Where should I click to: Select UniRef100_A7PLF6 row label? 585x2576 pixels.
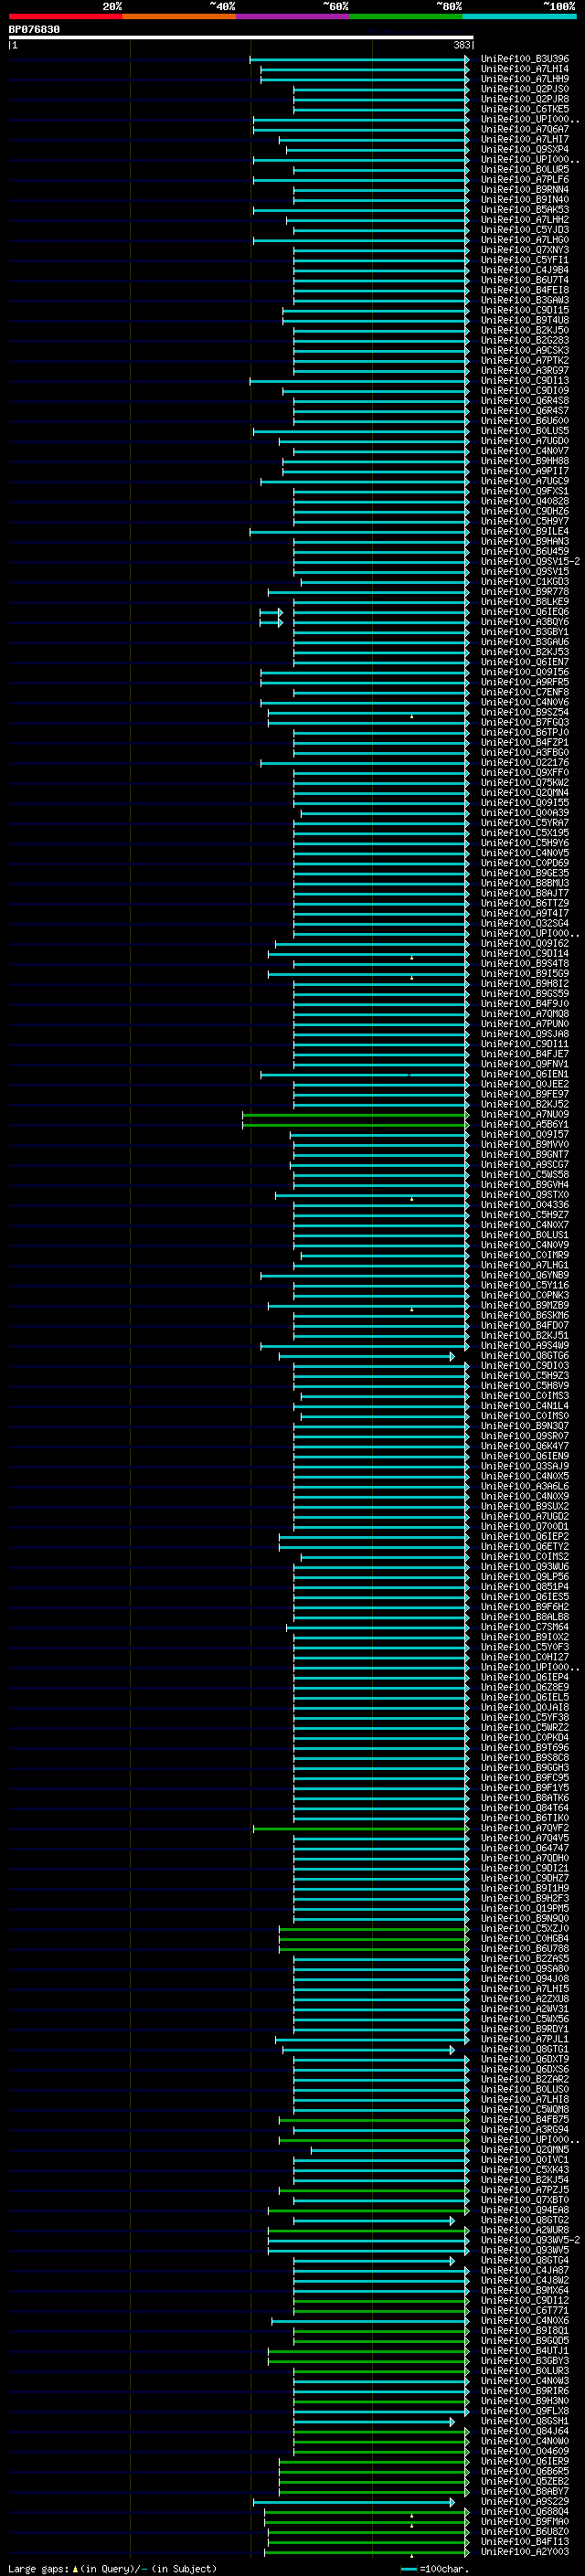524,180
